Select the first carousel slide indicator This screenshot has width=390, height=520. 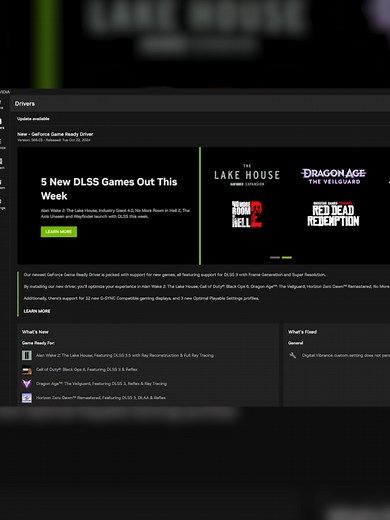pyautogui.click(x=275, y=257)
